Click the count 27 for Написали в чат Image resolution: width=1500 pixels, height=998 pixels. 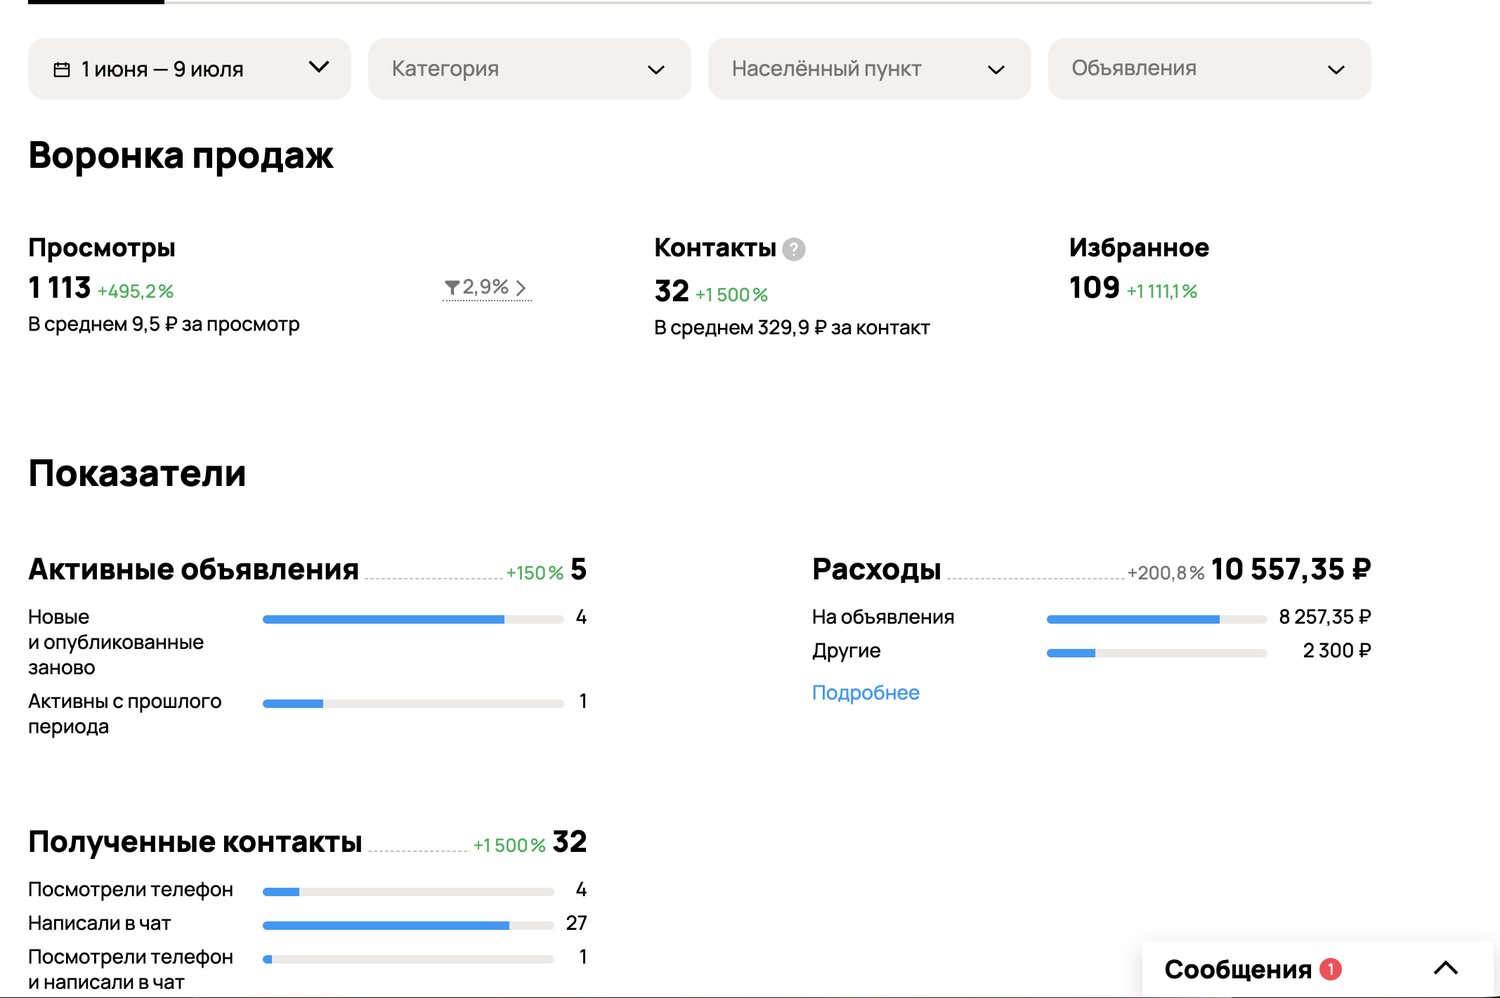point(576,923)
